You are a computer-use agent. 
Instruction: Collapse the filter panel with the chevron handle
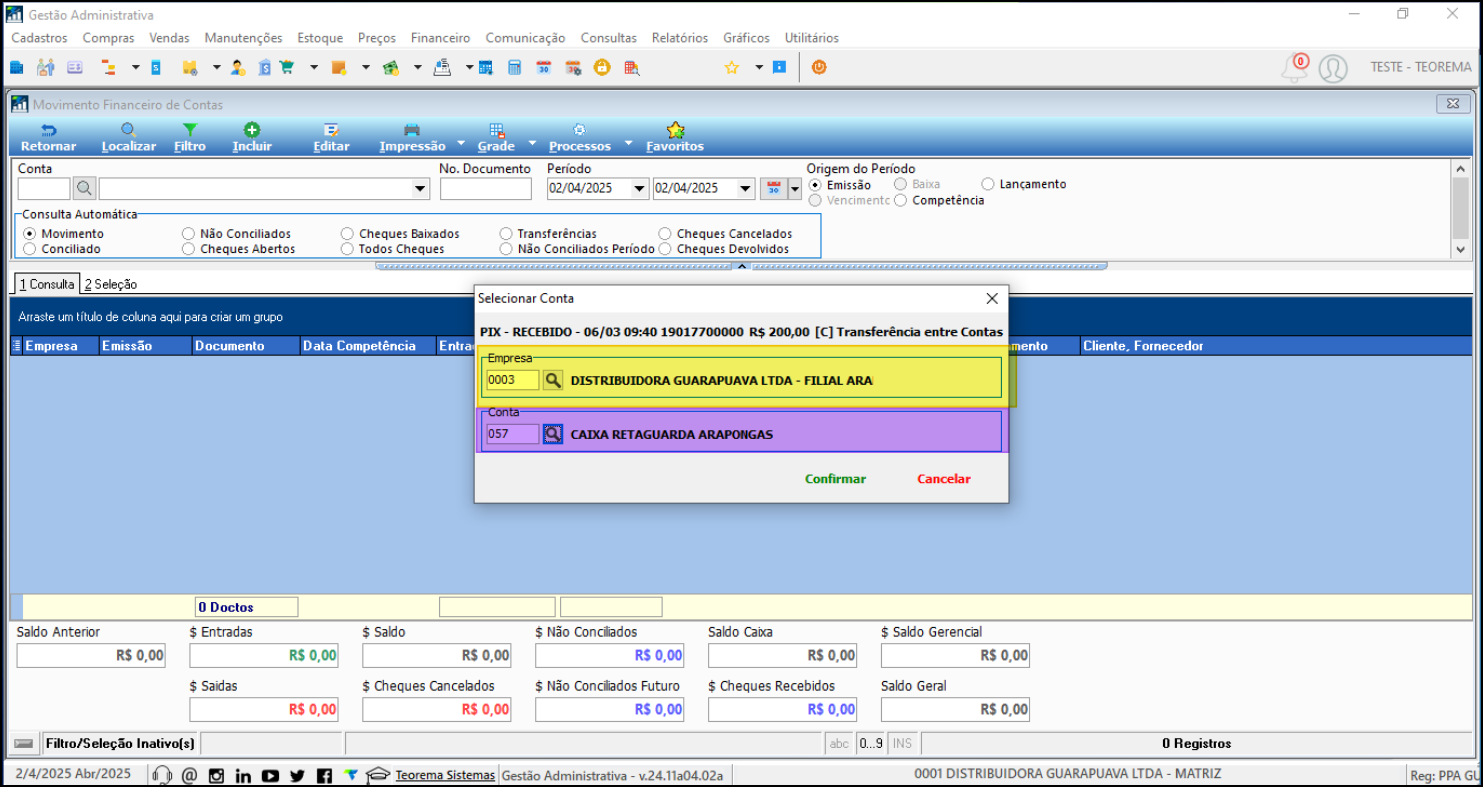pyautogui.click(x=741, y=266)
